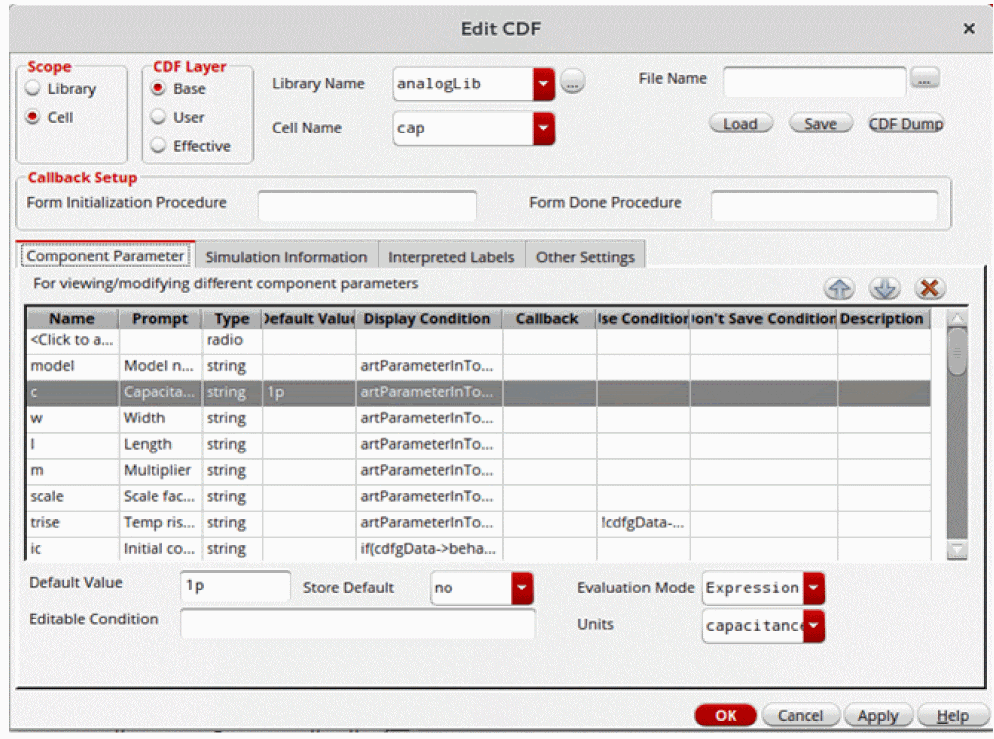Image resolution: width=994 pixels, height=739 pixels.
Task: Click the Apply button
Action: coord(877,716)
